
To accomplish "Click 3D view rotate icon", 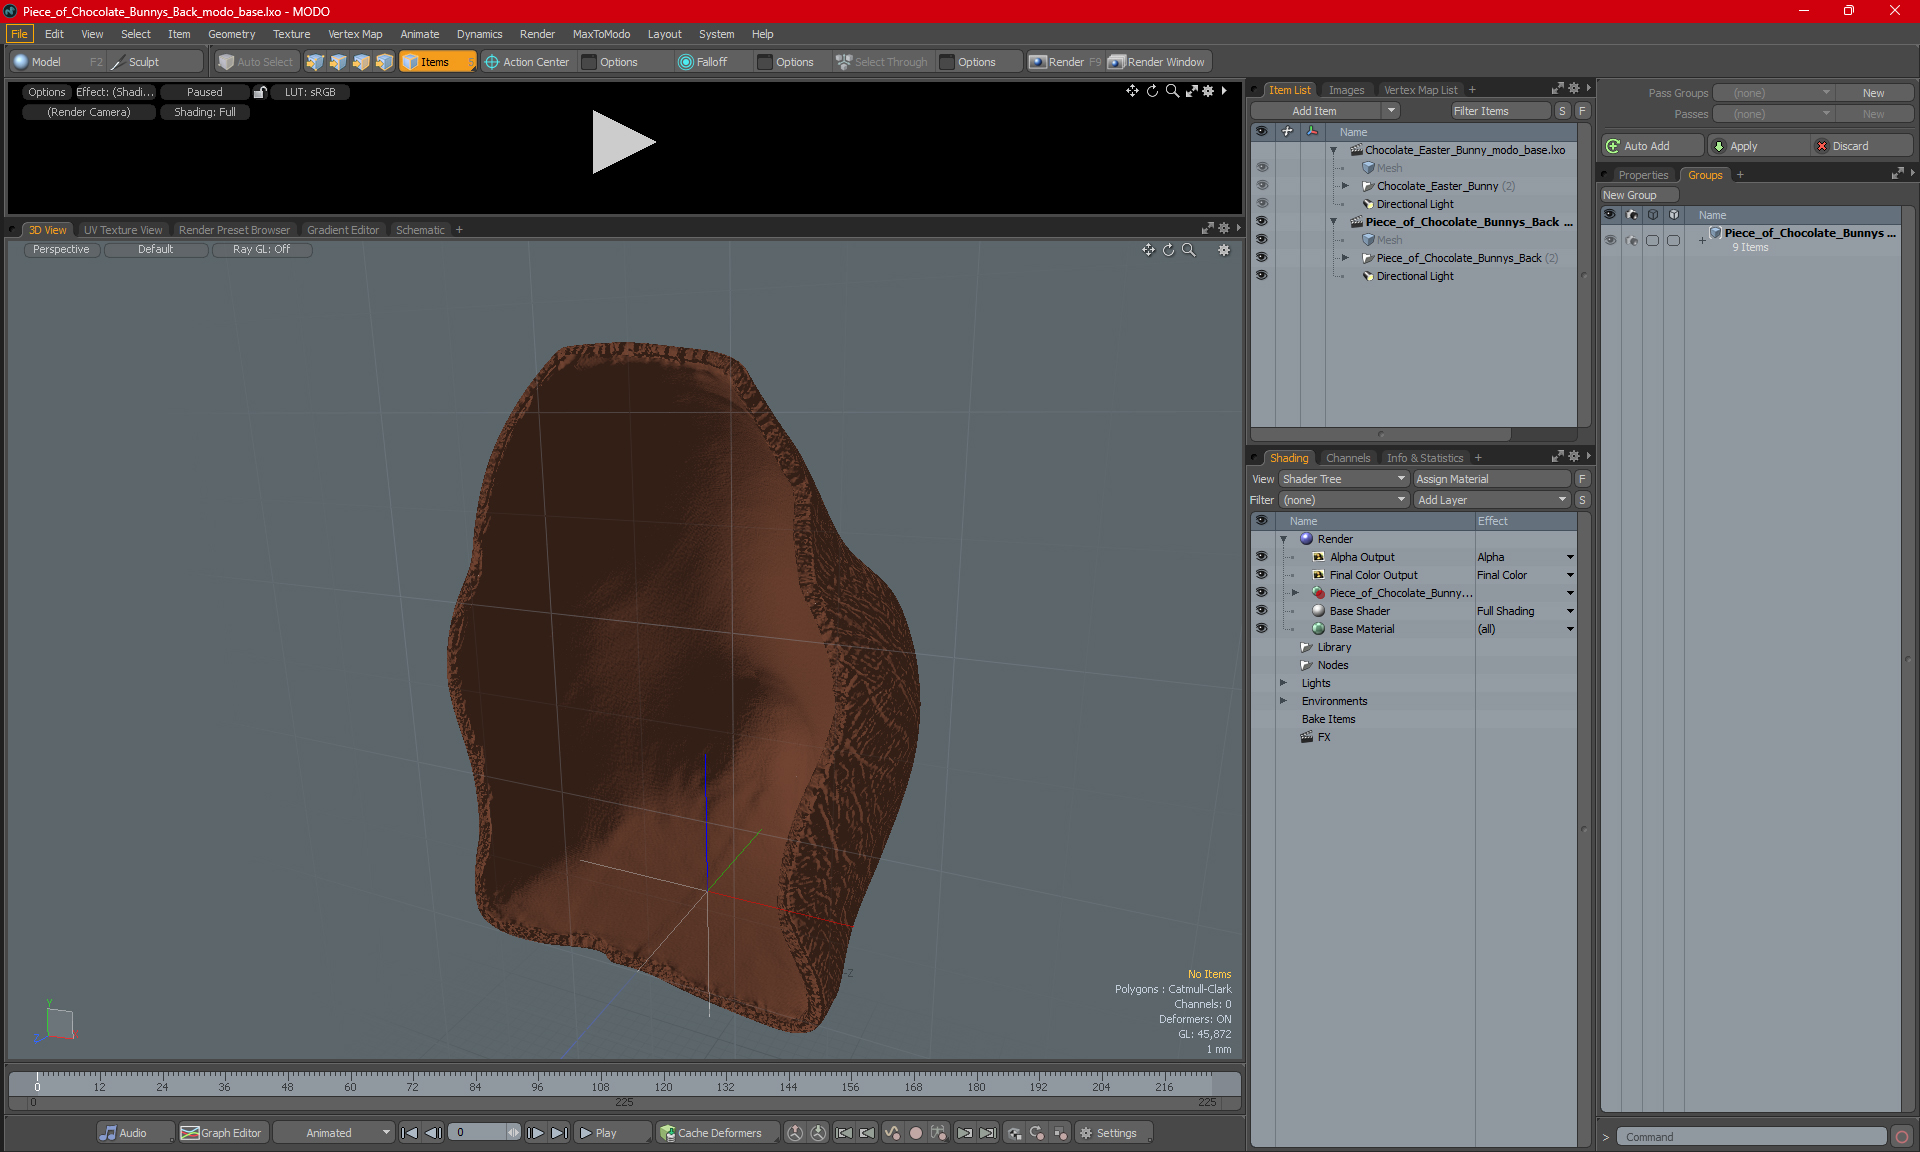I will [1168, 250].
